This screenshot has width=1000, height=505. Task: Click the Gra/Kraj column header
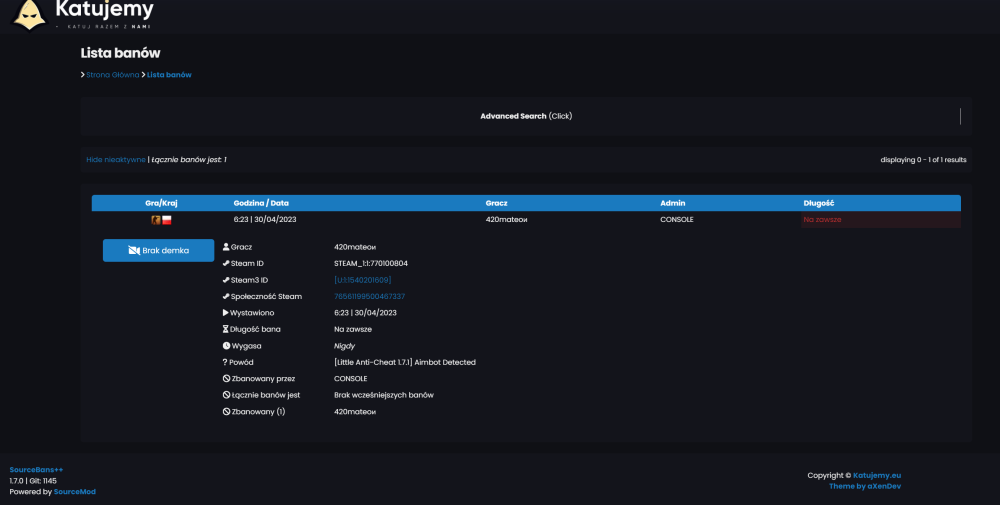tap(161, 203)
